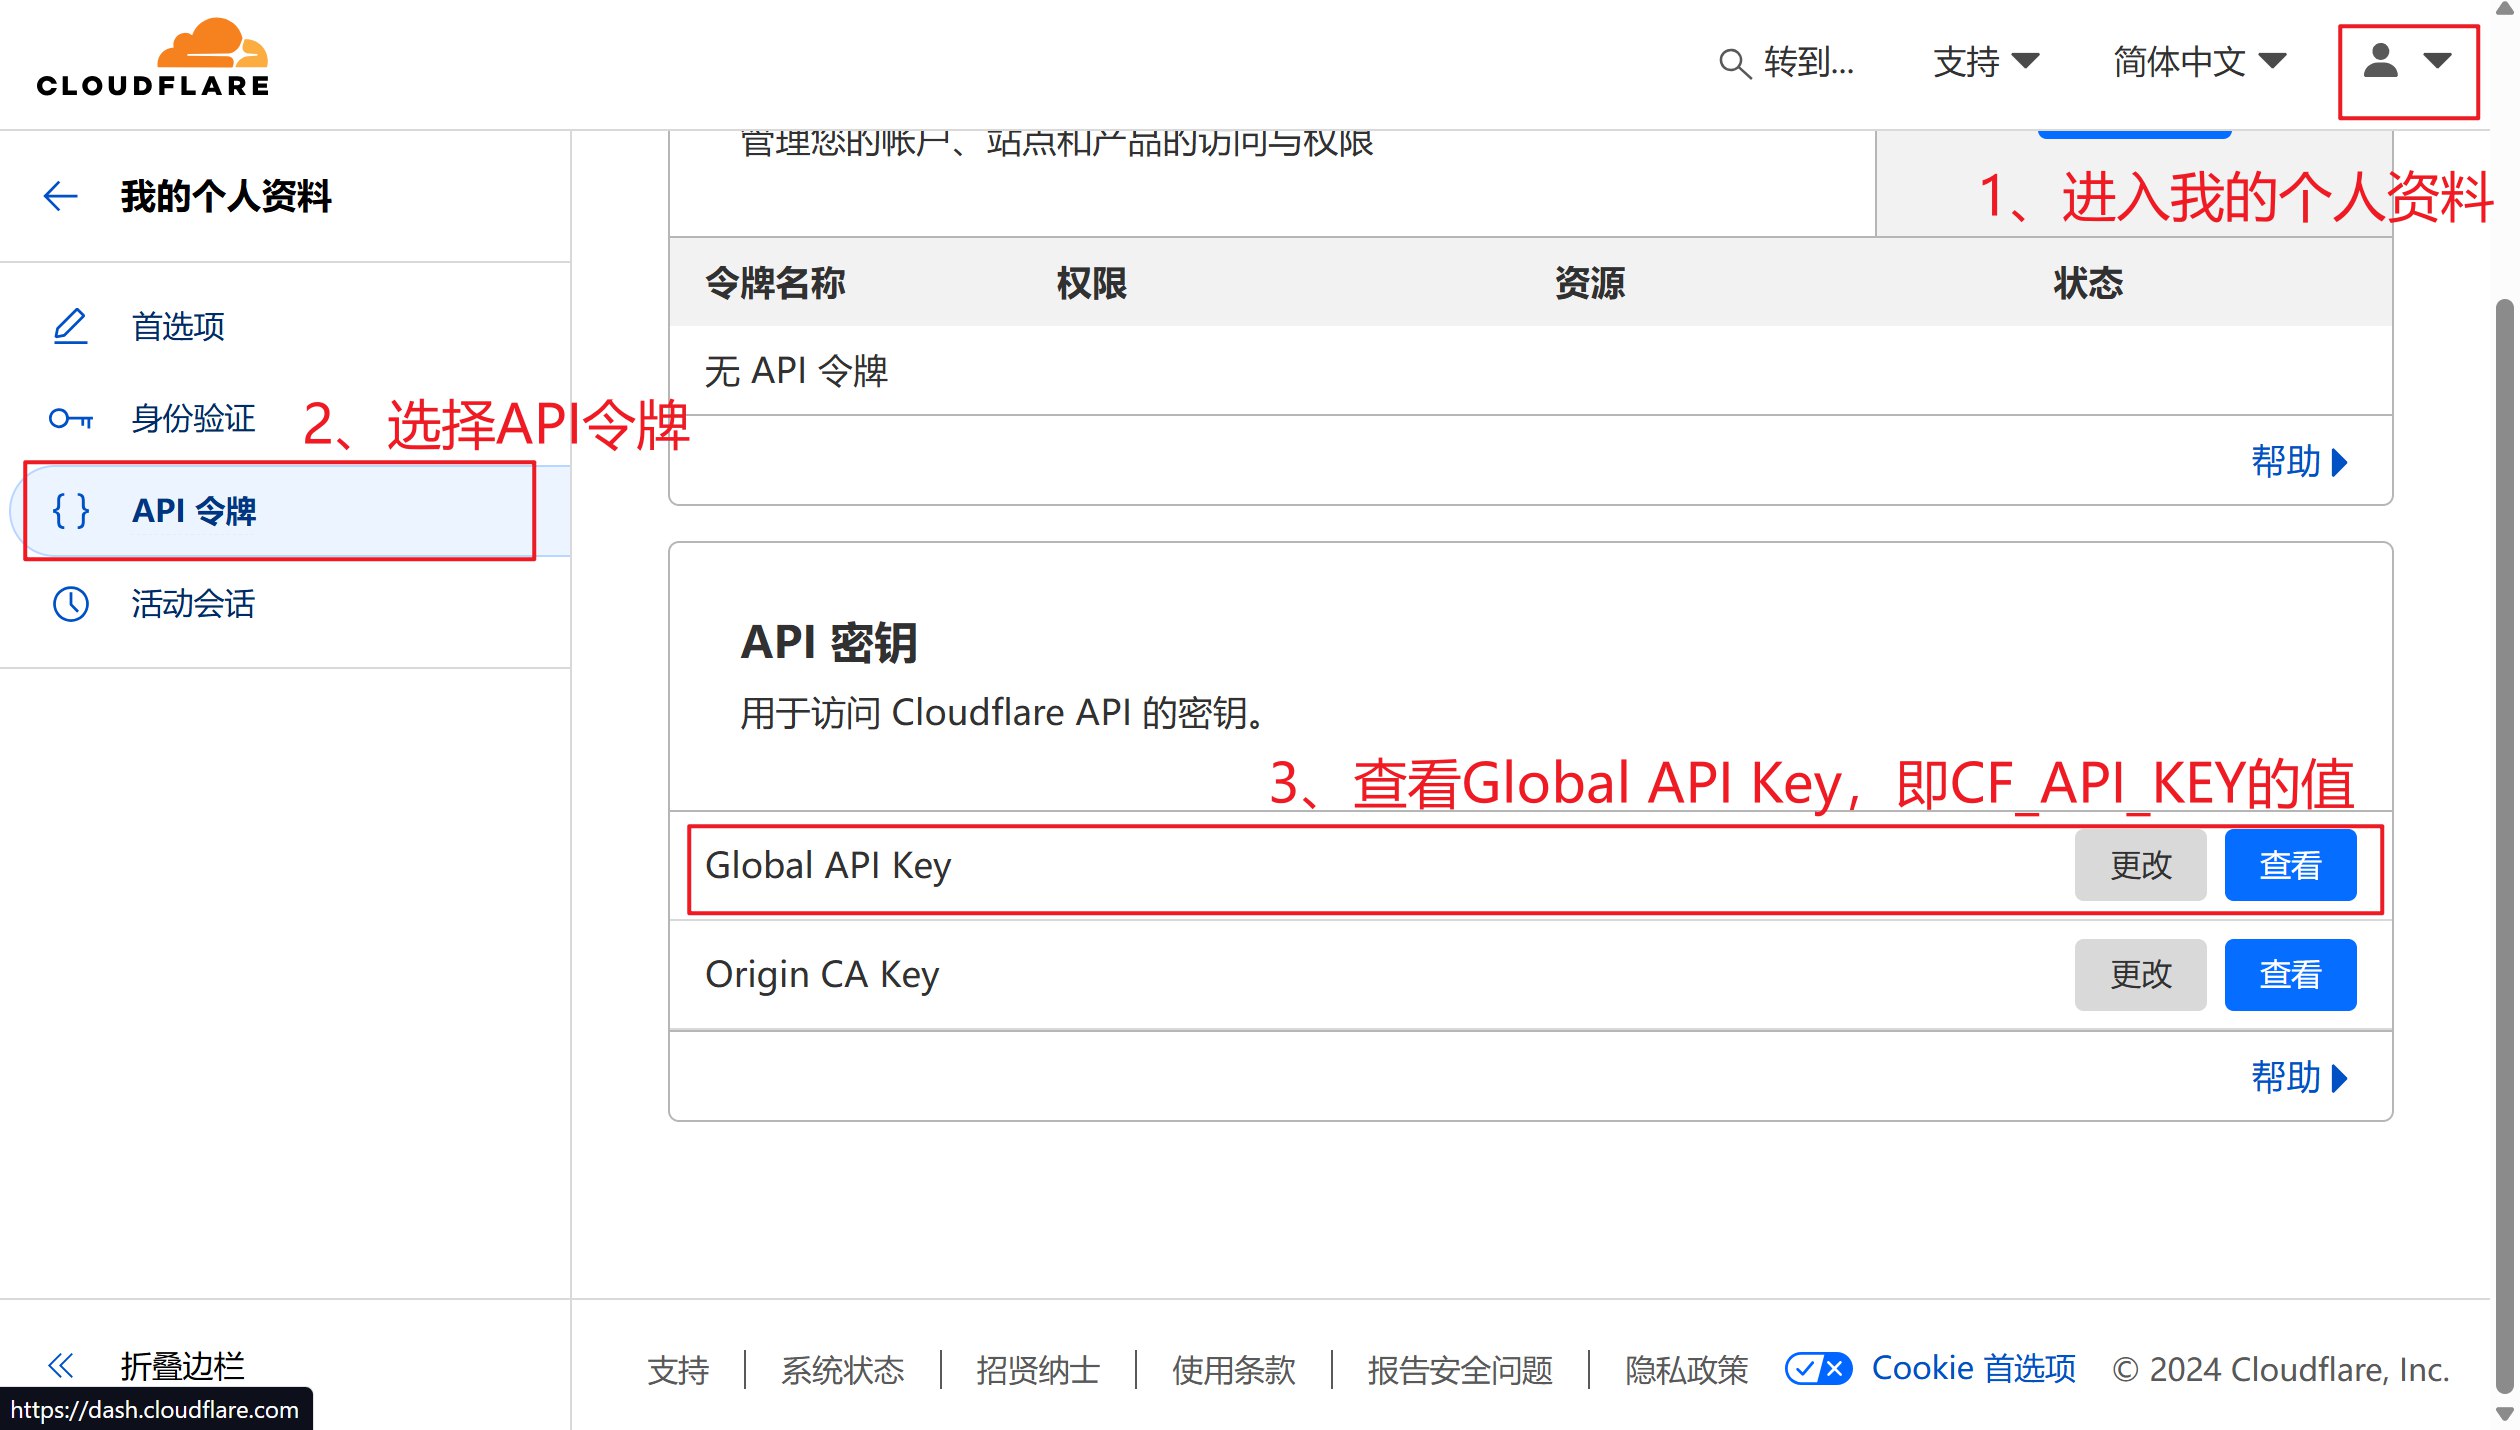
Task: View the Global API Key
Action: click(2289, 865)
